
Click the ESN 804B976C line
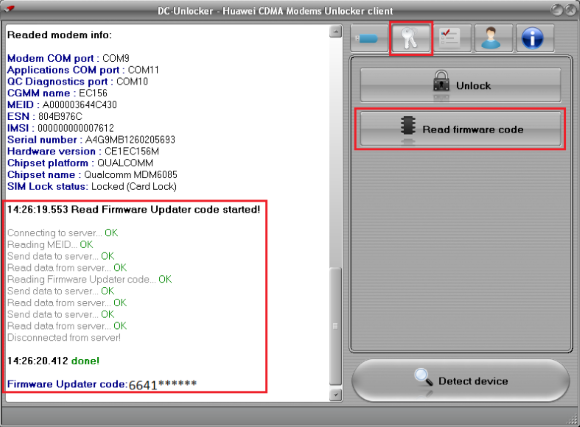pos(45,116)
